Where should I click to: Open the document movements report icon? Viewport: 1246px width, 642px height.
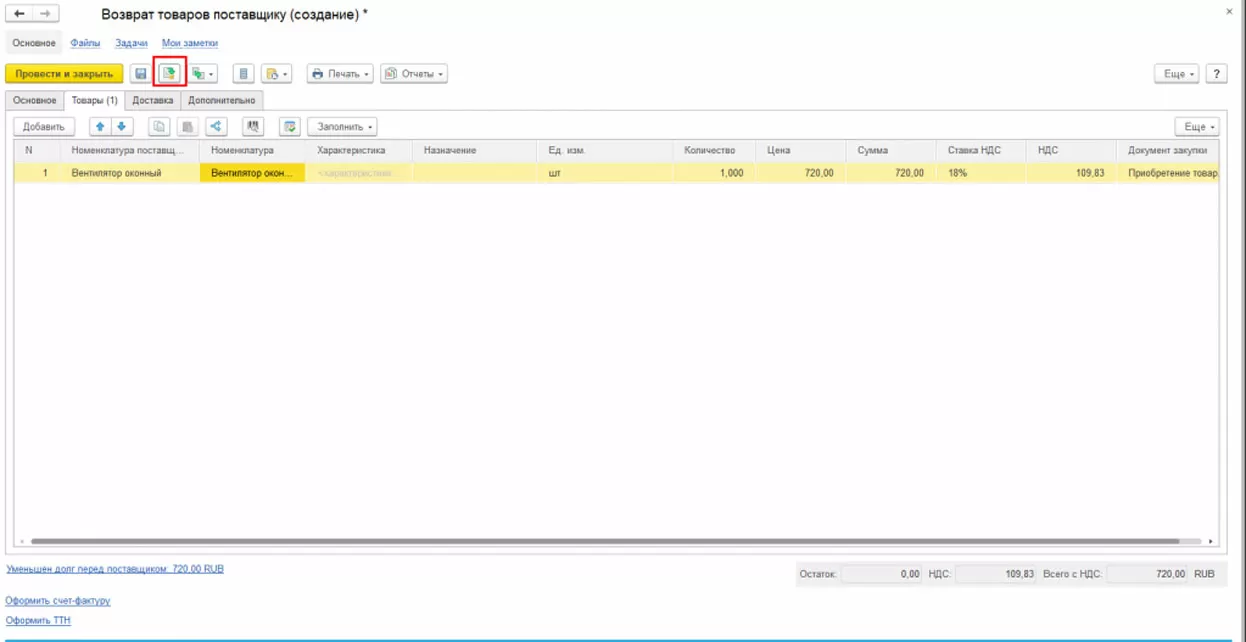[243, 74]
